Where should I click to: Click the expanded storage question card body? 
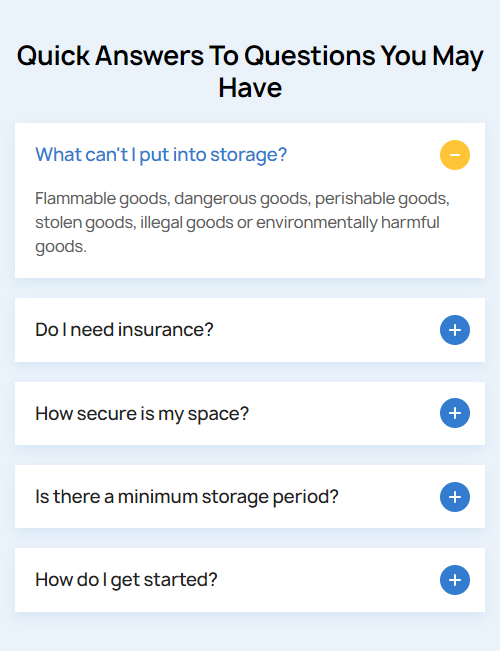click(250, 201)
